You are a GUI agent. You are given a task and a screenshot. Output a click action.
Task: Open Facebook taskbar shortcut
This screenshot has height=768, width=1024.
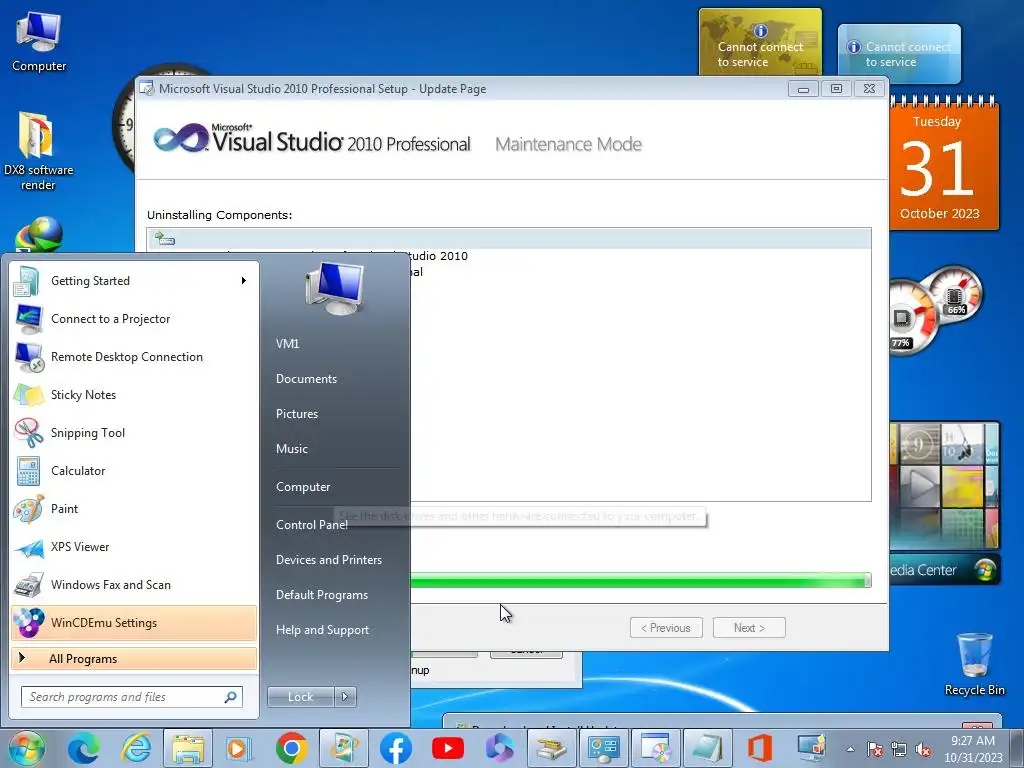[x=396, y=748]
